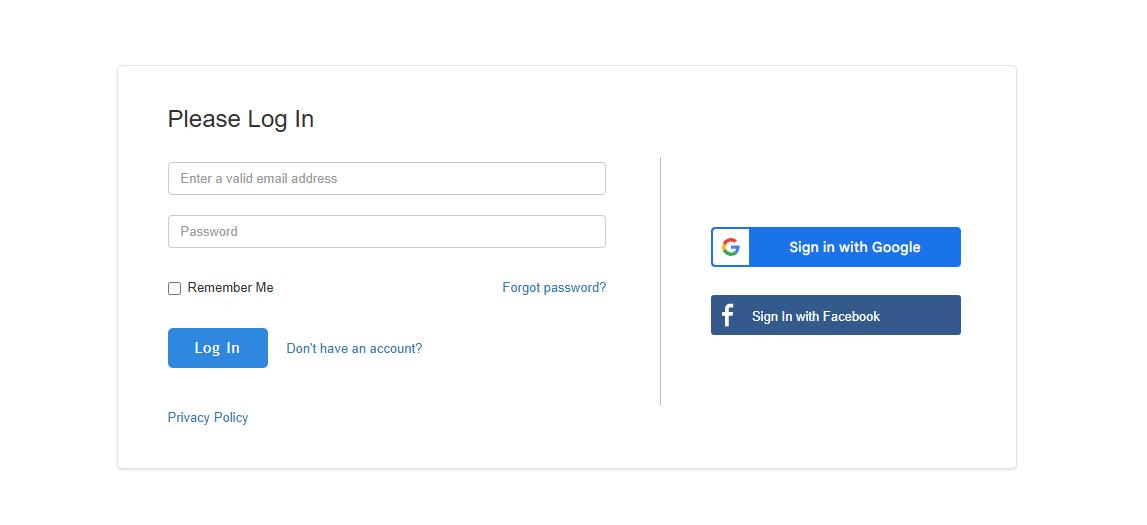Reset your password via Forgot password?
Viewport: 1147px width, 525px height.
pyautogui.click(x=554, y=288)
